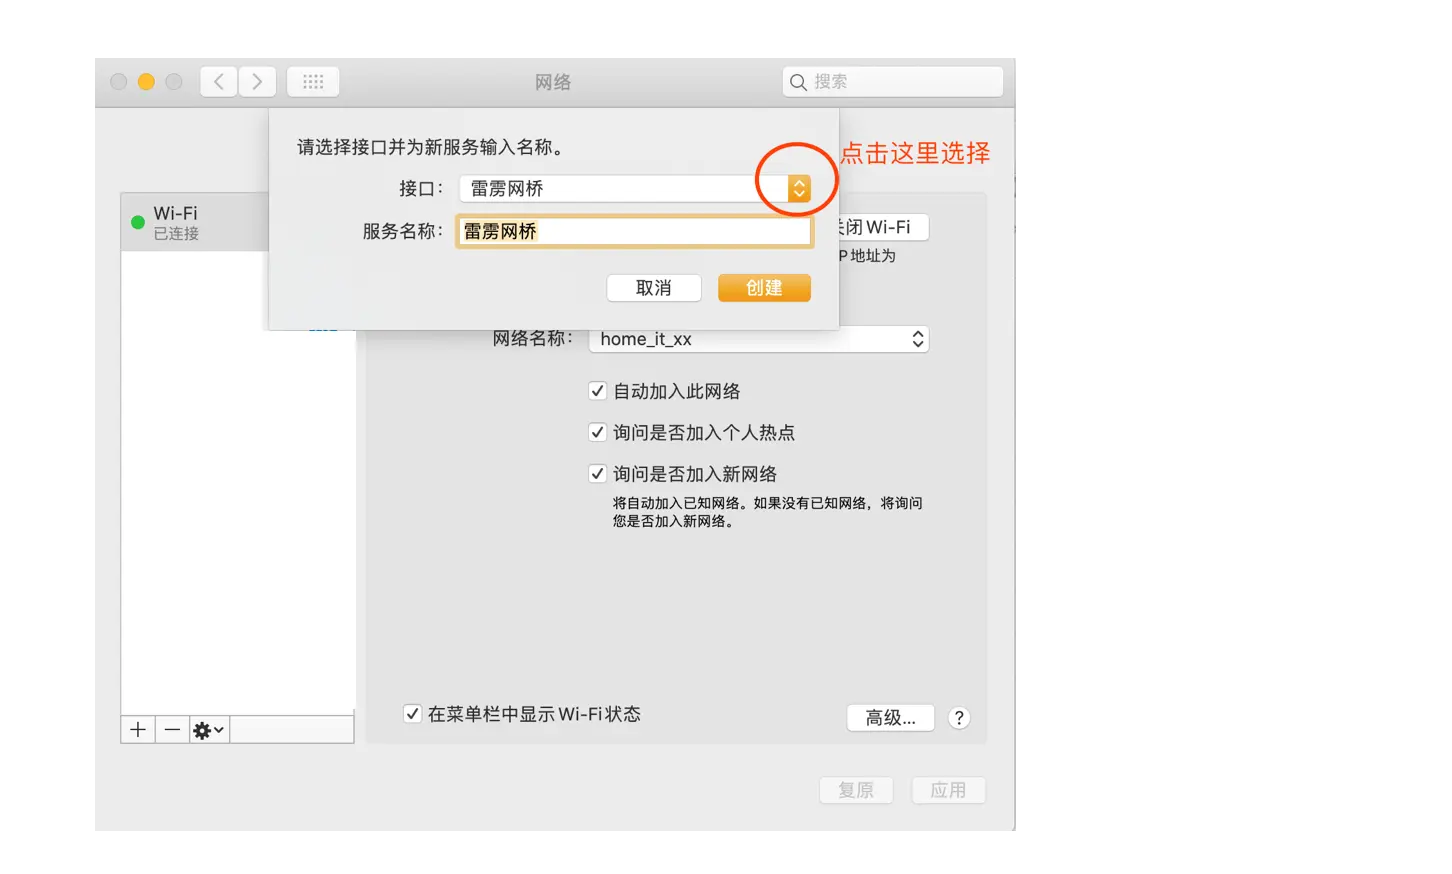Remove the selected service with the minus icon
The image size is (1452, 874).
171,729
